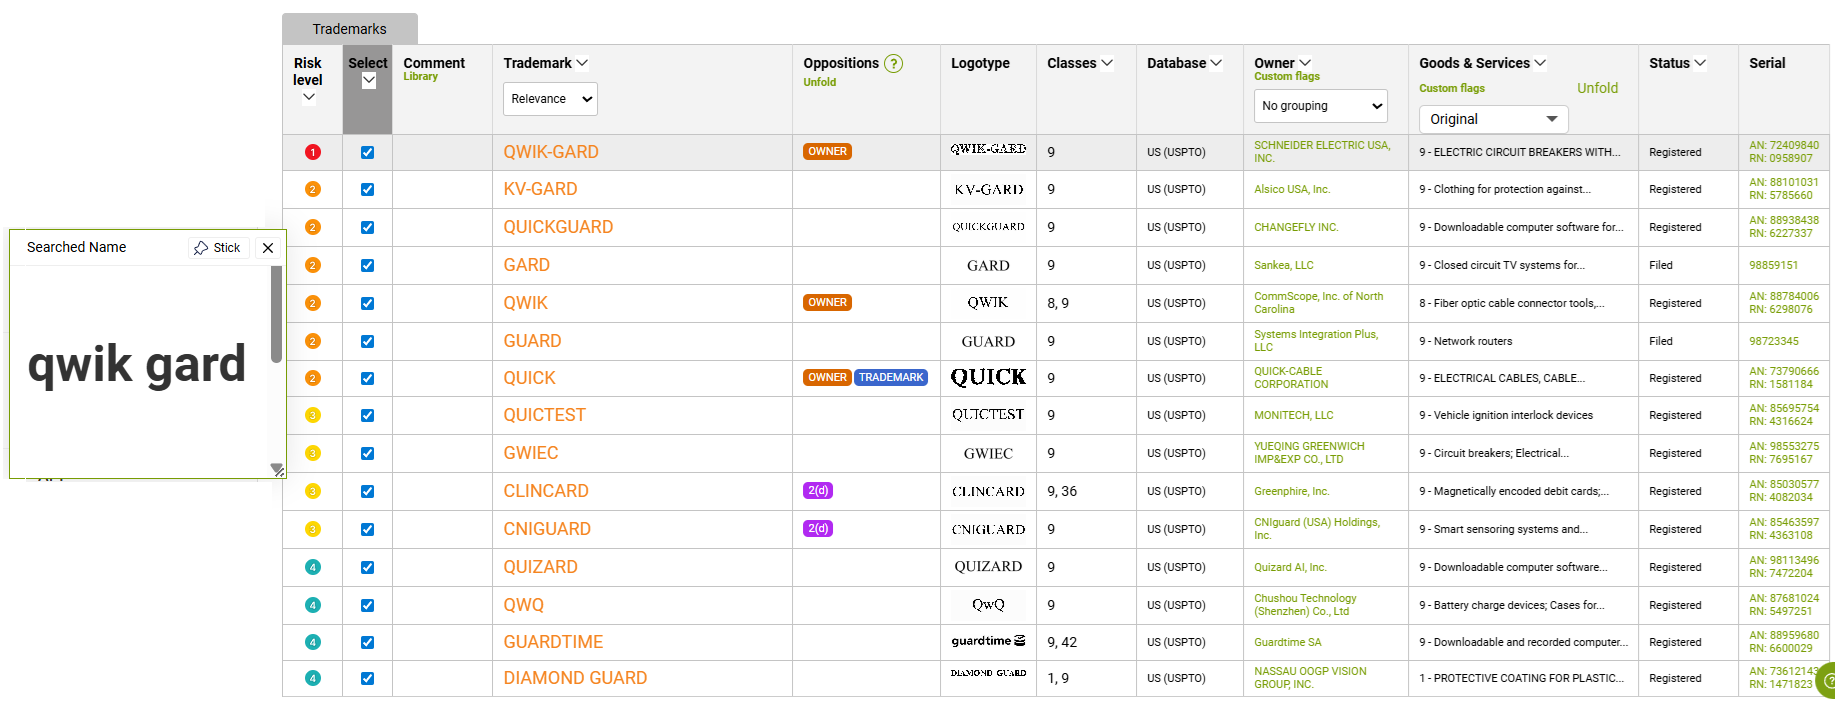Click the 'Filed' status for GARD

(1660, 265)
